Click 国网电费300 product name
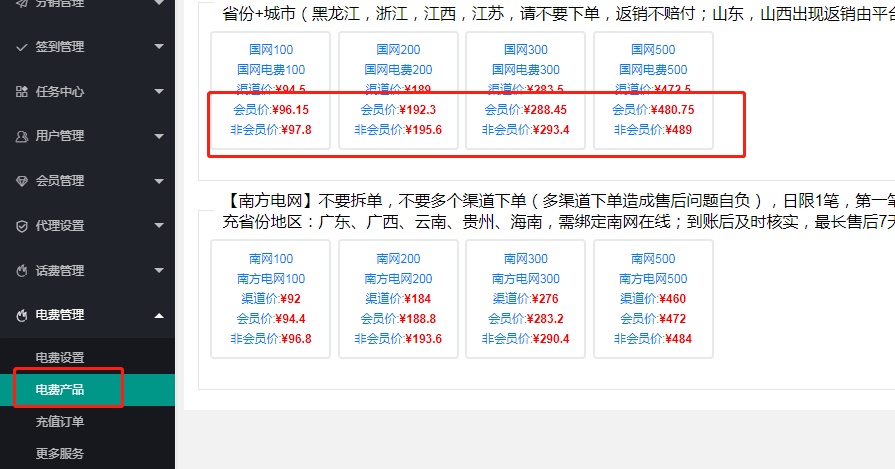Image resolution: width=895 pixels, height=469 pixels. (526, 70)
